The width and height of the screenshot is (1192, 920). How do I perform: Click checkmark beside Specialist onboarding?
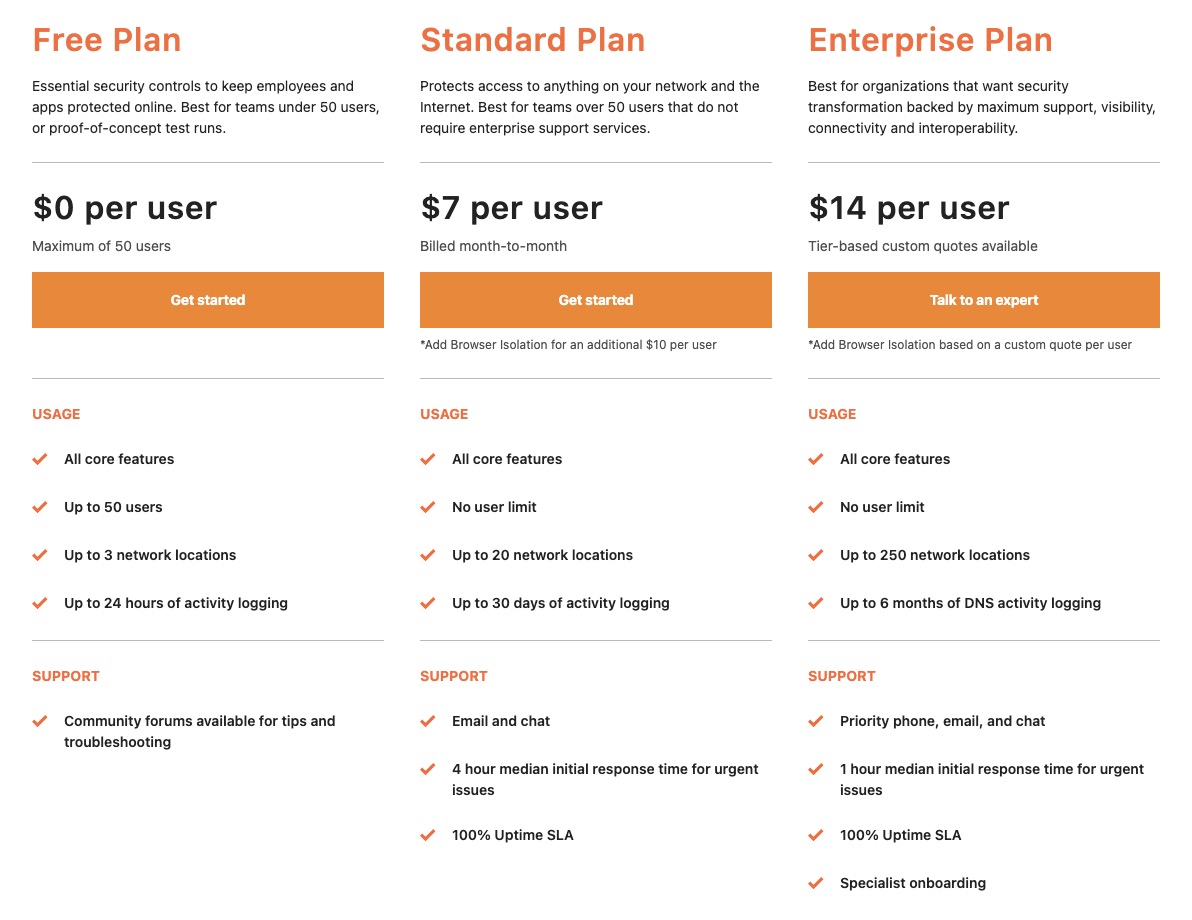pos(816,883)
